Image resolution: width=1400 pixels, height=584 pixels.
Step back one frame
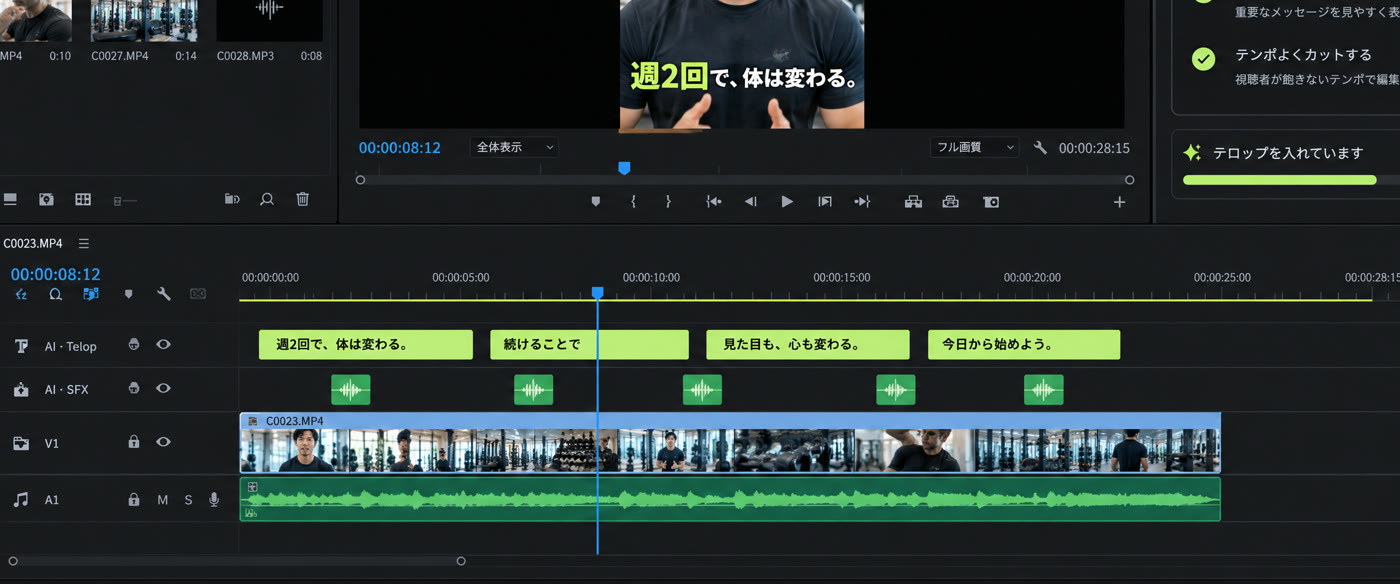tap(750, 202)
